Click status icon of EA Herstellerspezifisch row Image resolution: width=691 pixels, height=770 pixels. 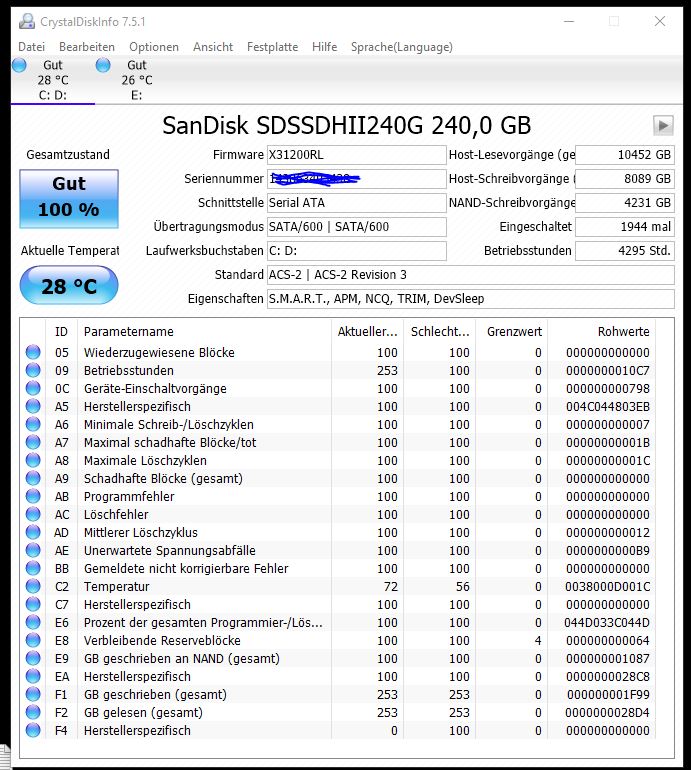pyautogui.click(x=33, y=676)
